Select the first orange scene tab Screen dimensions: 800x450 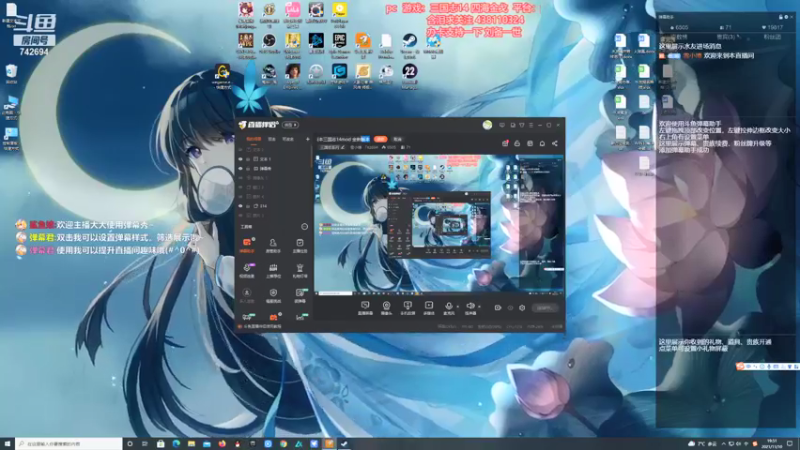click(x=253, y=139)
